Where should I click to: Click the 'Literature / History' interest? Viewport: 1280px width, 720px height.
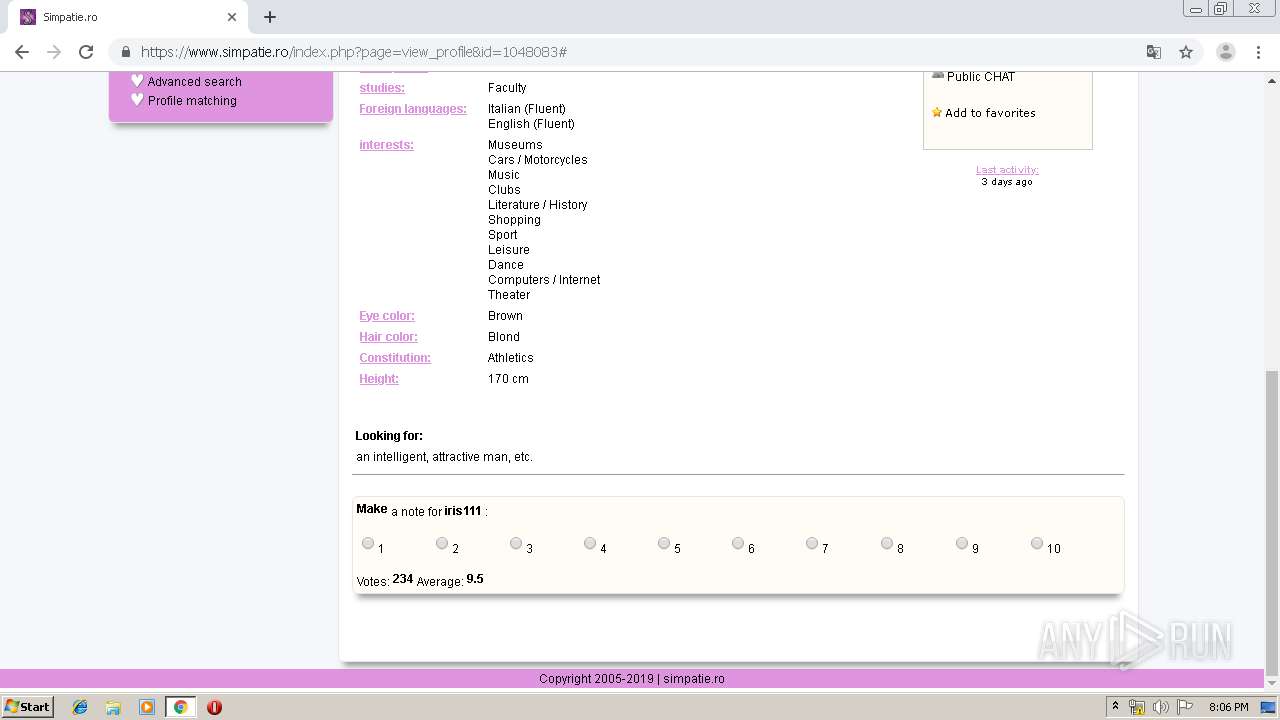[x=538, y=205]
